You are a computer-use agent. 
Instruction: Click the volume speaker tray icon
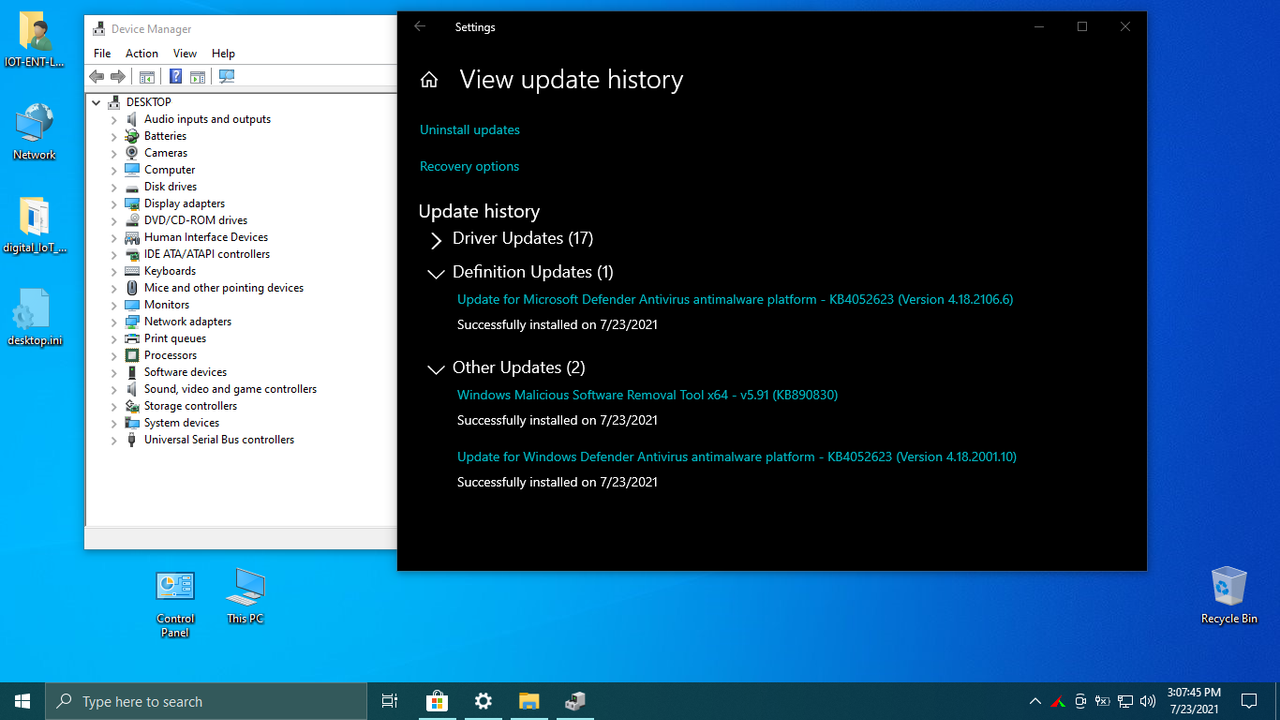click(1148, 701)
